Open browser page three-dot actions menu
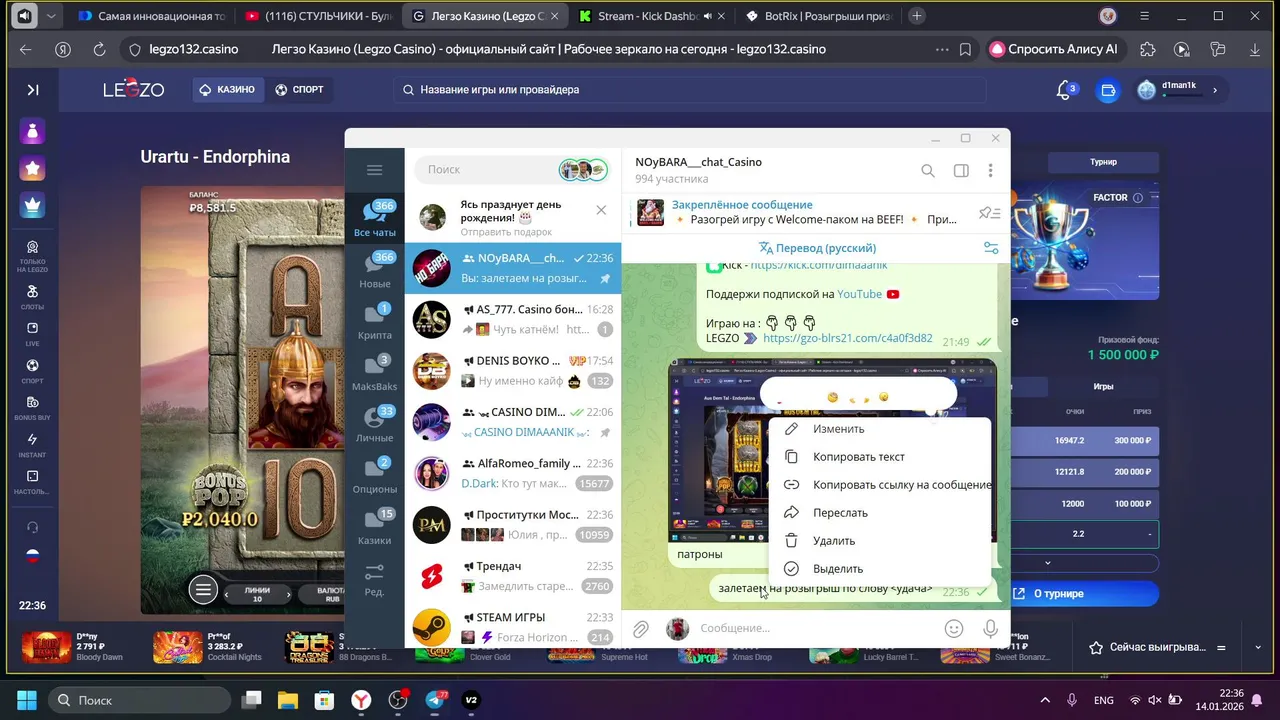 pyautogui.click(x=942, y=49)
